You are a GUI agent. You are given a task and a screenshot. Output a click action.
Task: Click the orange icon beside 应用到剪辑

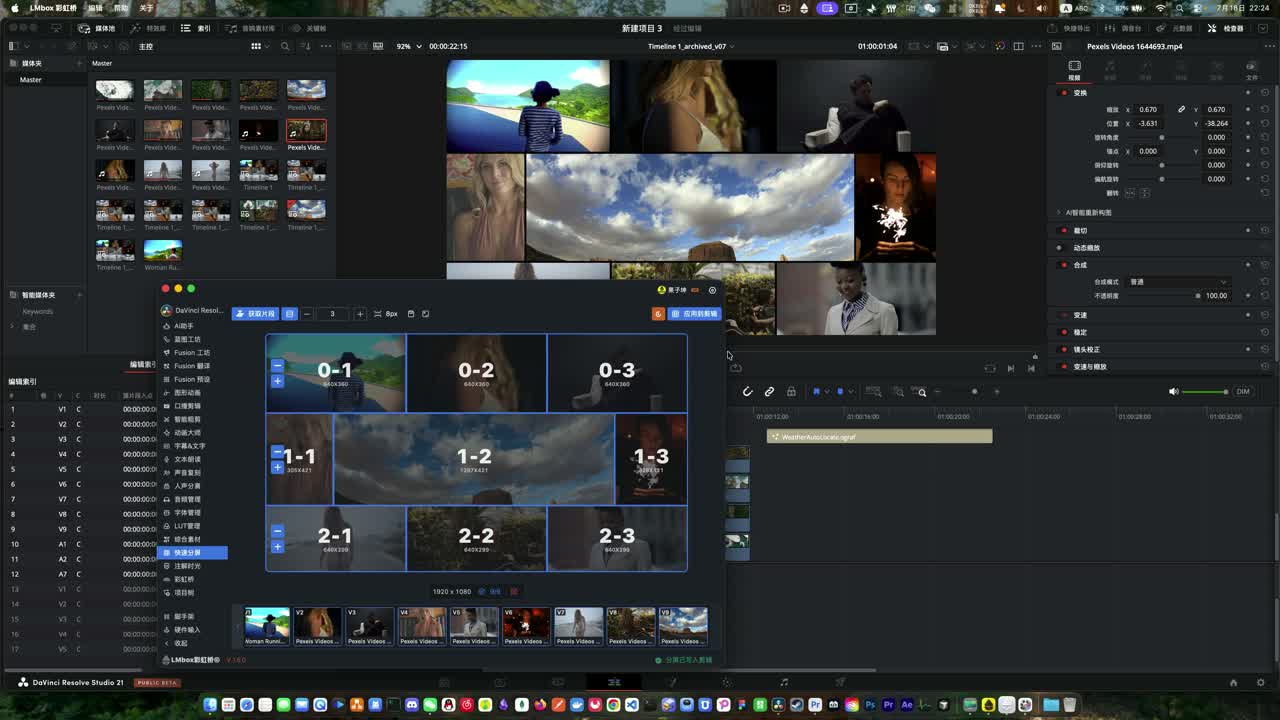pos(658,314)
